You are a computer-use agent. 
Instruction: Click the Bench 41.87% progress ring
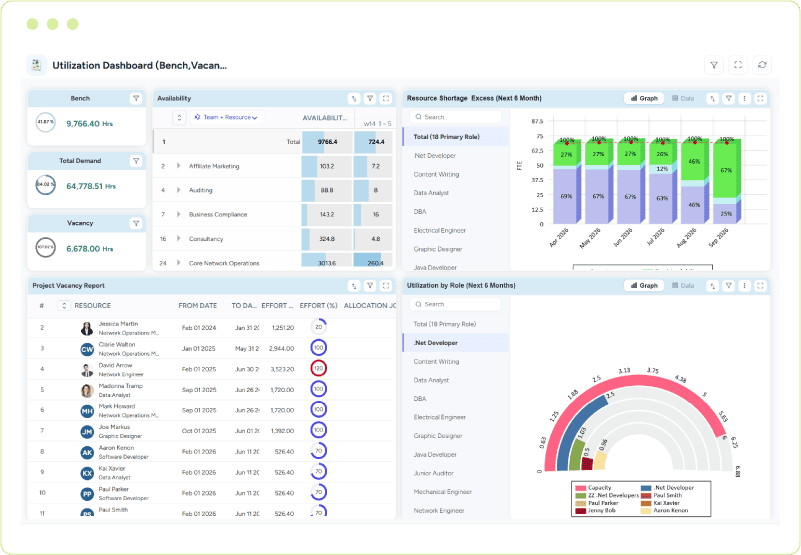pos(45,123)
